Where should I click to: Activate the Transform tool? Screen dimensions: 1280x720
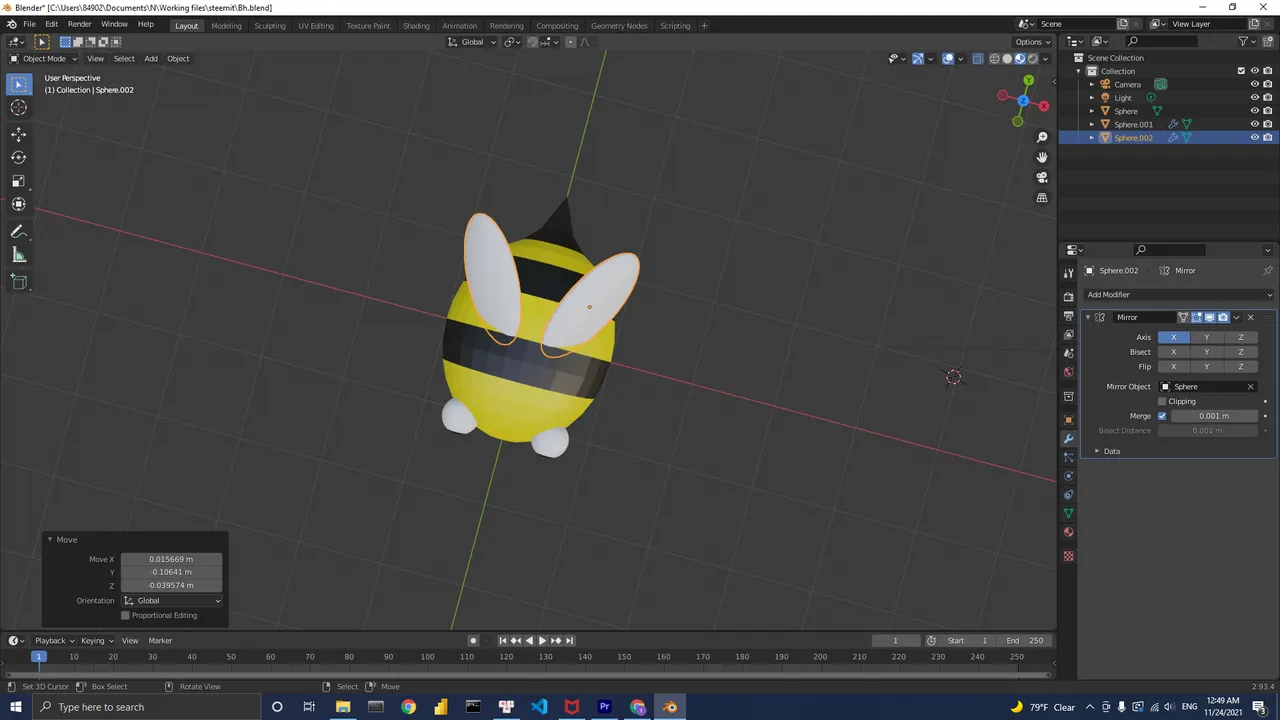pyautogui.click(x=19, y=204)
